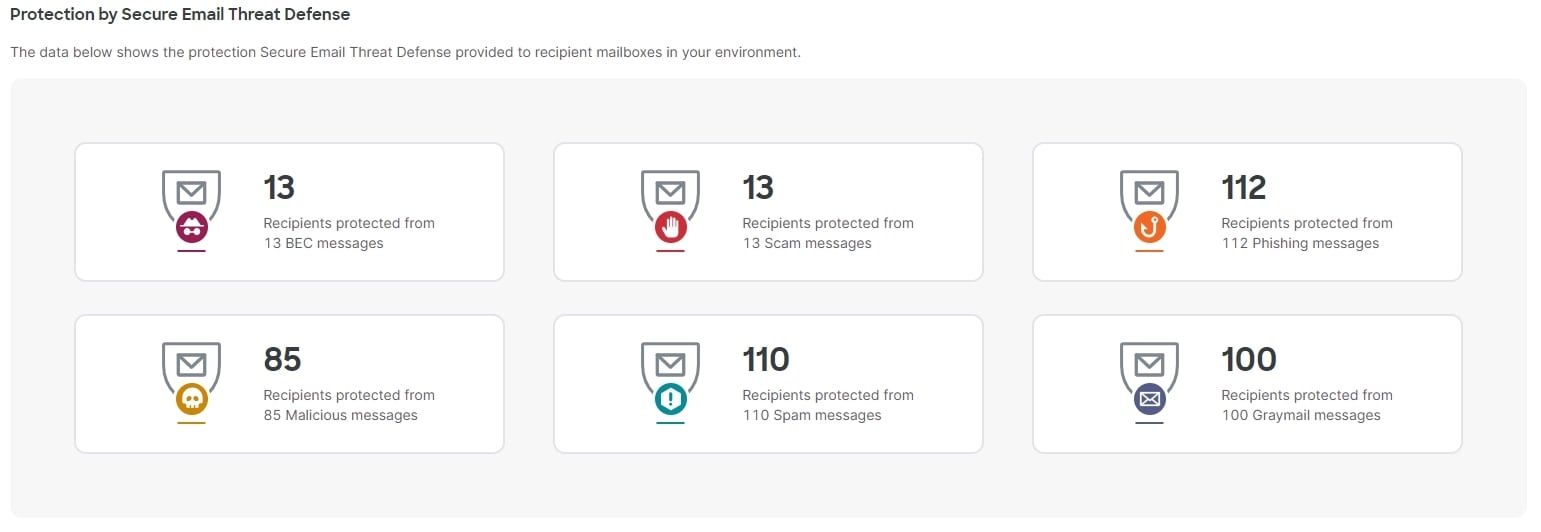The width and height of the screenshot is (1541, 532).
Task: Click the Malicious shield icon with skull badge
Action: point(191,382)
